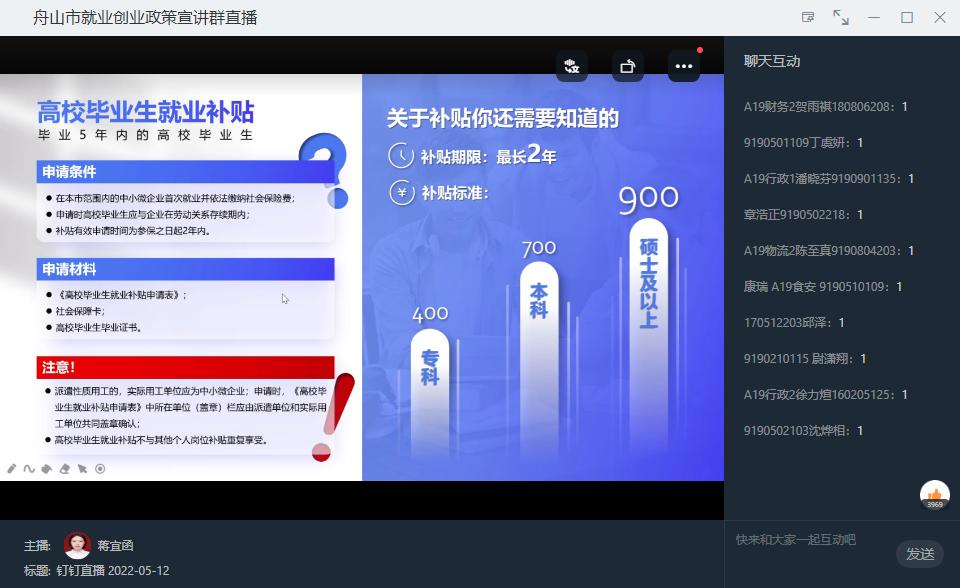Click chat message from 170512203邱泽
The width and height of the screenshot is (960, 588).
[x=794, y=323]
